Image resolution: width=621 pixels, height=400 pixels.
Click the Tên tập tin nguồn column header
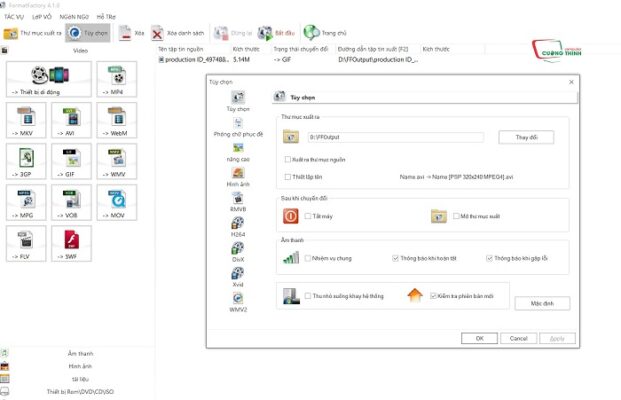click(x=193, y=49)
